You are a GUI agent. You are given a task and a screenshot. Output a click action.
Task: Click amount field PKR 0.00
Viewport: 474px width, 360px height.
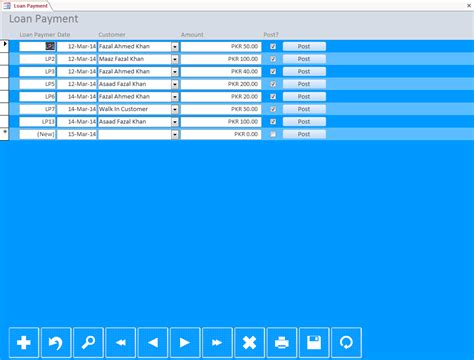pos(221,134)
